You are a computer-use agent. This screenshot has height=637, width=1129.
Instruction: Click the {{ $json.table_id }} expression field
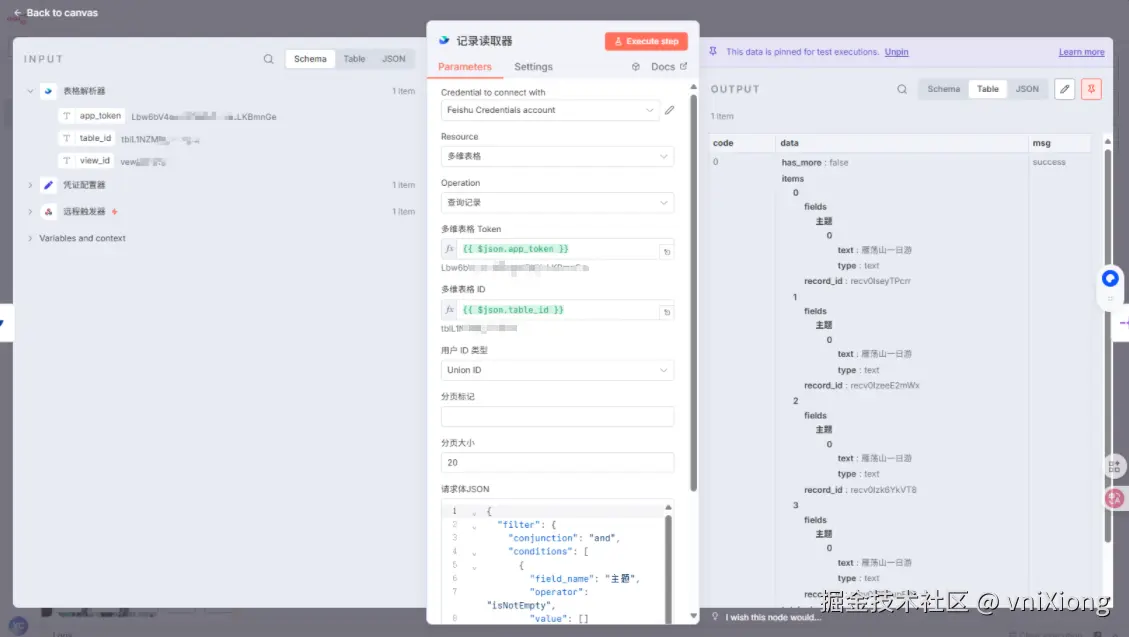pyautogui.click(x=558, y=310)
